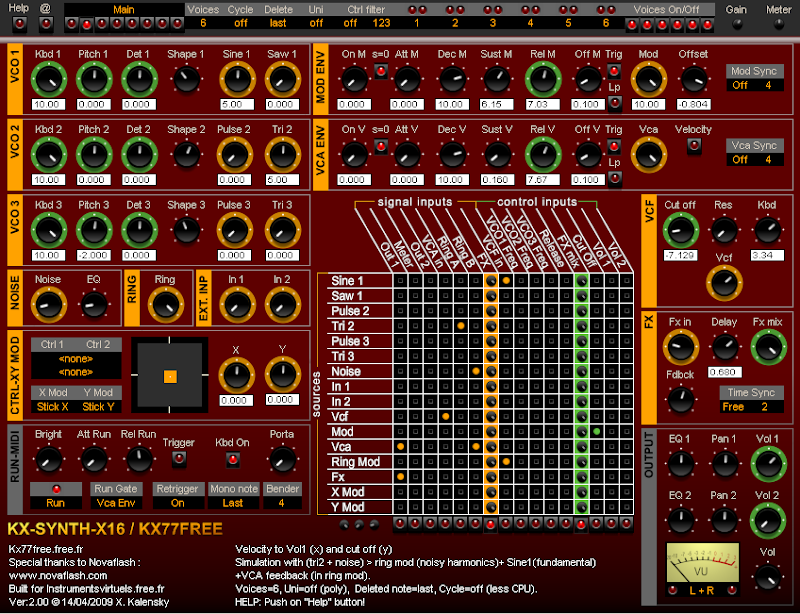800x614 pixels.
Task: Click the Pitch 3 value field -2.000
Action: point(94,255)
